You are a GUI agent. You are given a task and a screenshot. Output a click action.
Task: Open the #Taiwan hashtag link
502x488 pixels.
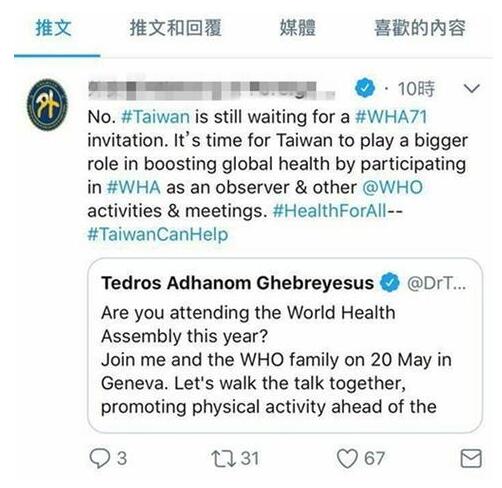155,117
